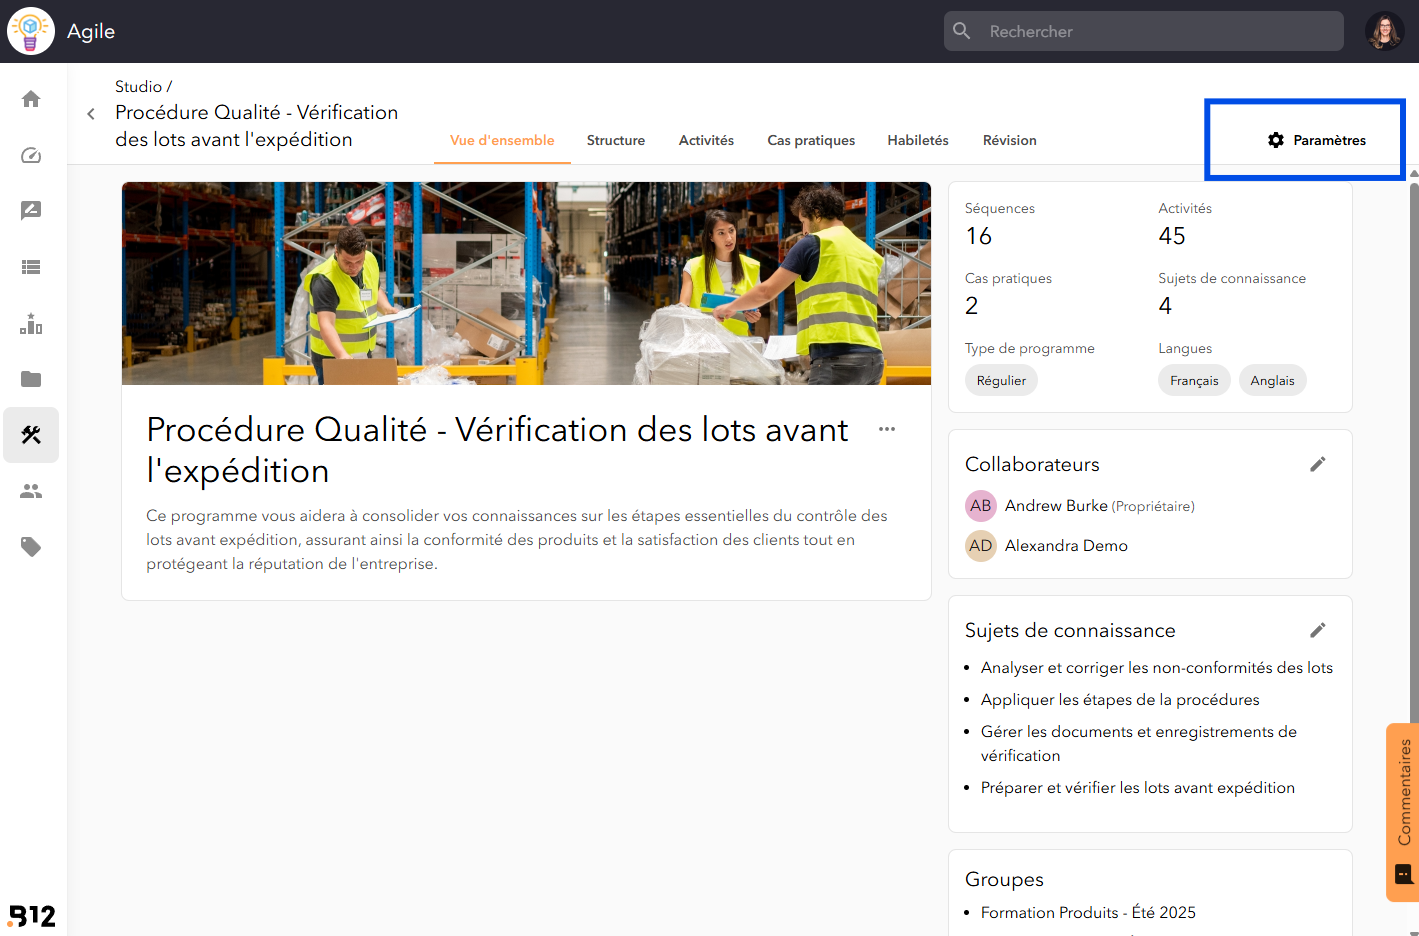Select the Studio tools icon in sidebar
This screenshot has width=1419, height=936.
31,435
